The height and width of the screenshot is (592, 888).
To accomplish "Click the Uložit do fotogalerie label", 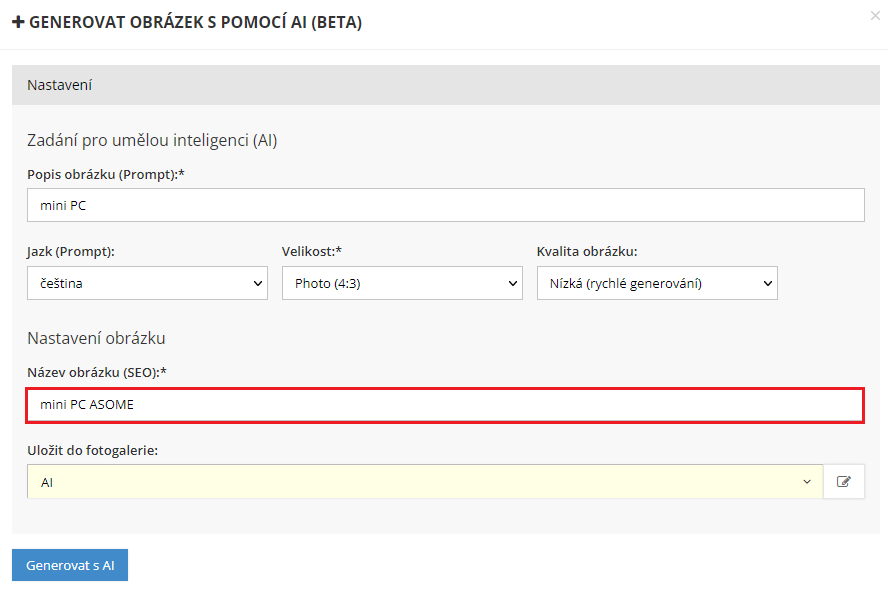I will [x=92, y=450].
